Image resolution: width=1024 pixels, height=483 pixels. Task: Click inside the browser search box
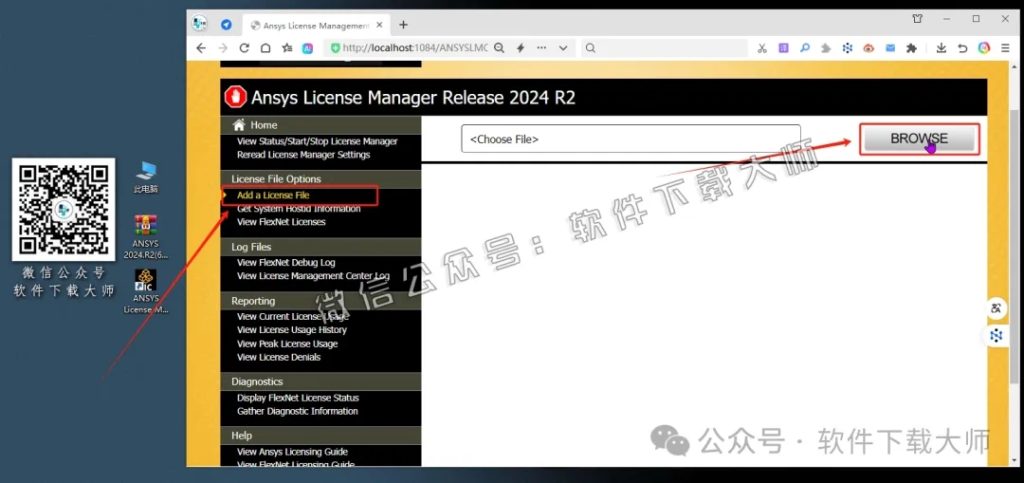pyautogui.click(x=665, y=48)
